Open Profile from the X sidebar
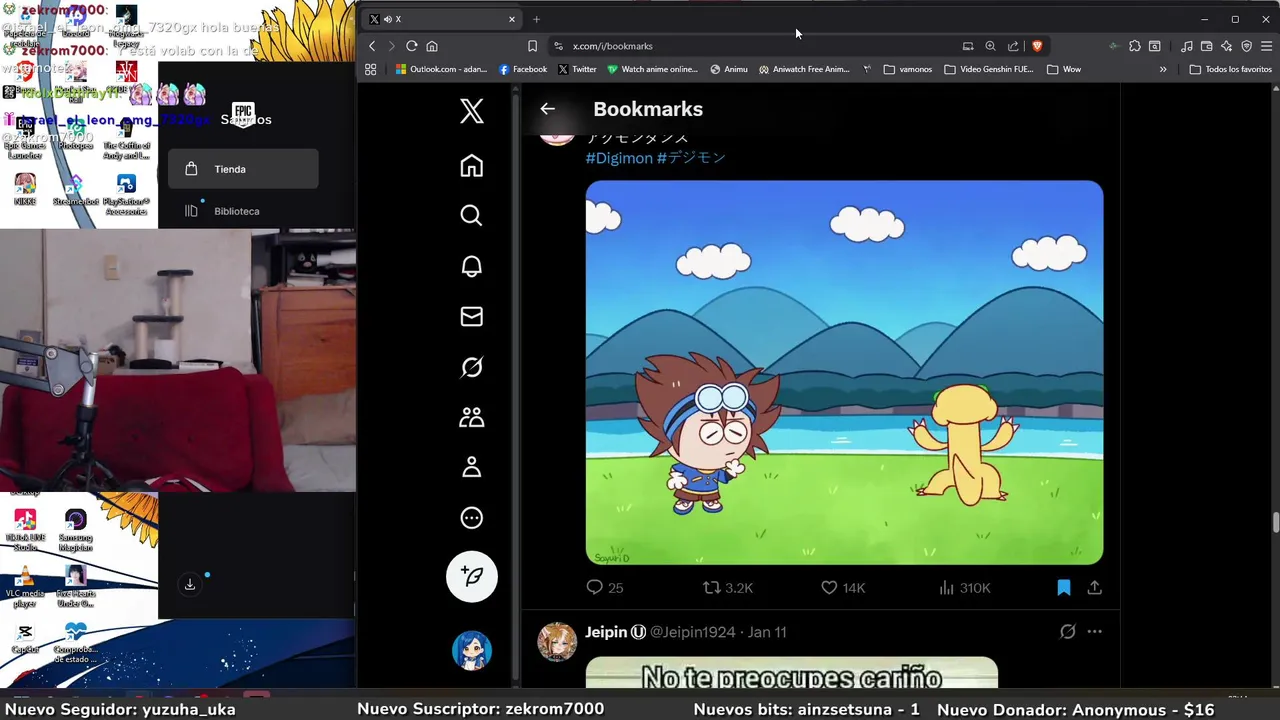This screenshot has height=720, width=1280. [471, 467]
